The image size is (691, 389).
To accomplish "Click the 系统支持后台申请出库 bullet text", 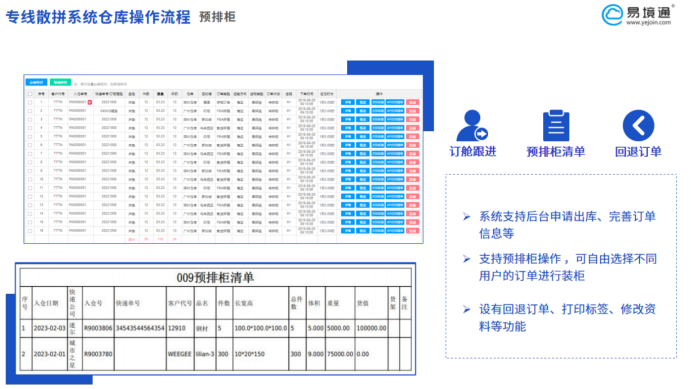I will [567, 225].
